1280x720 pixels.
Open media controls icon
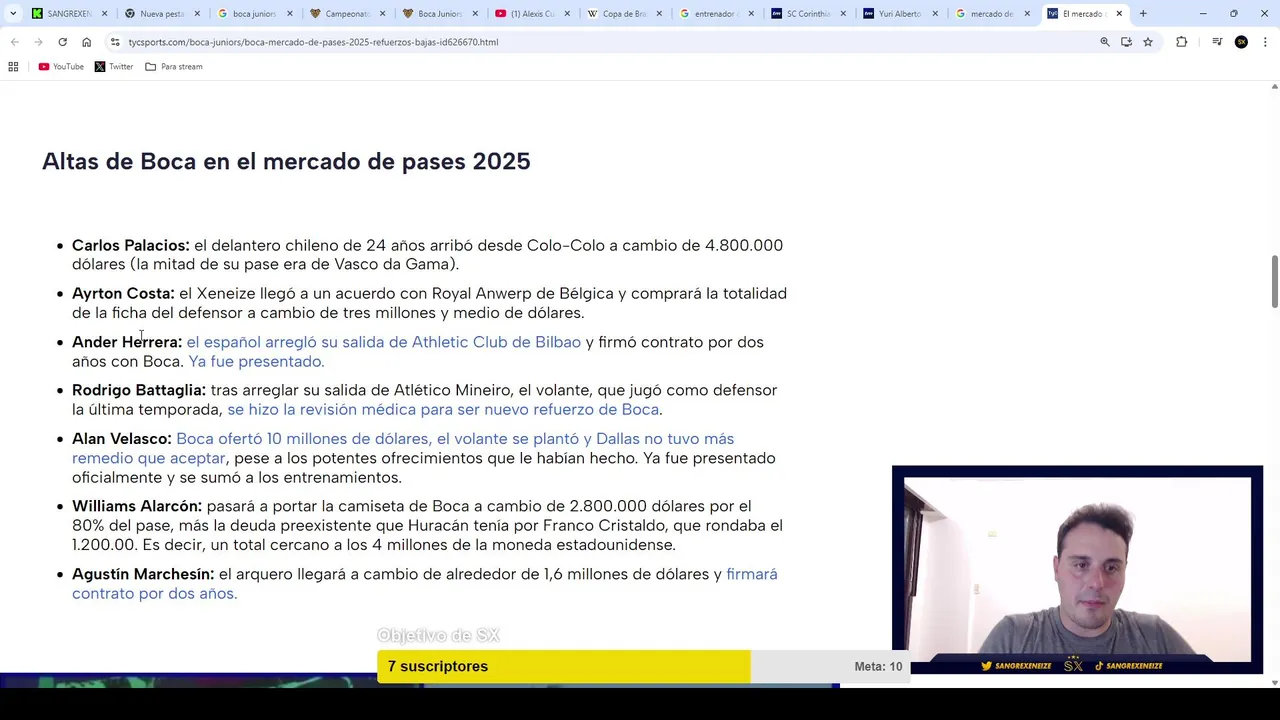pyautogui.click(x=1217, y=42)
